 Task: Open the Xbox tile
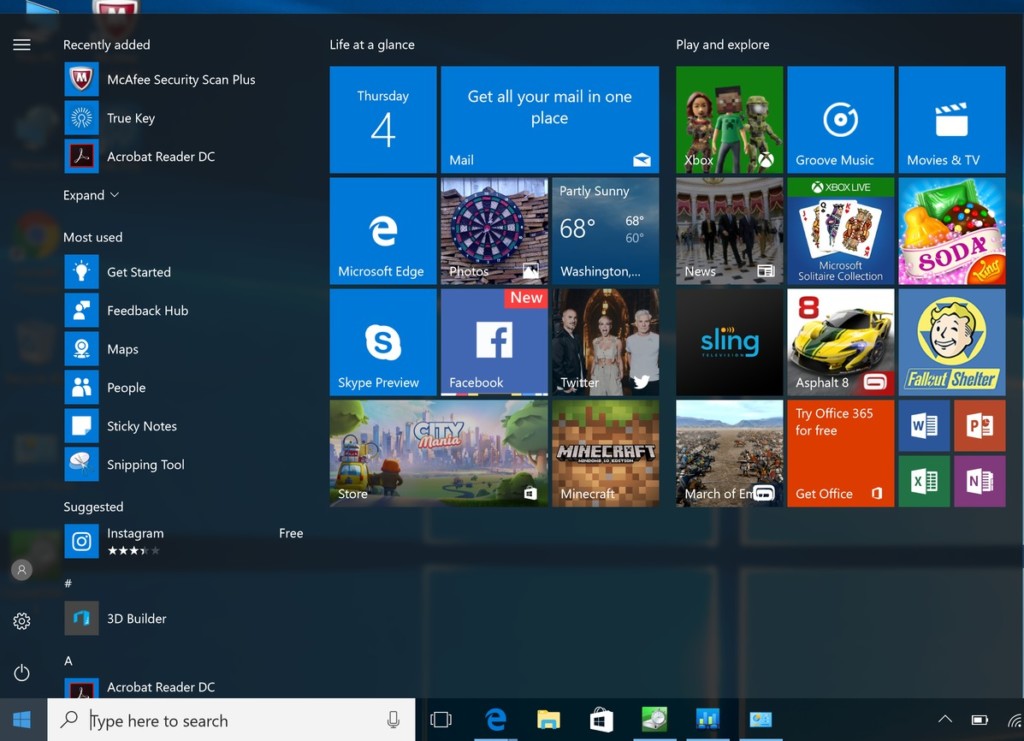[x=729, y=119]
